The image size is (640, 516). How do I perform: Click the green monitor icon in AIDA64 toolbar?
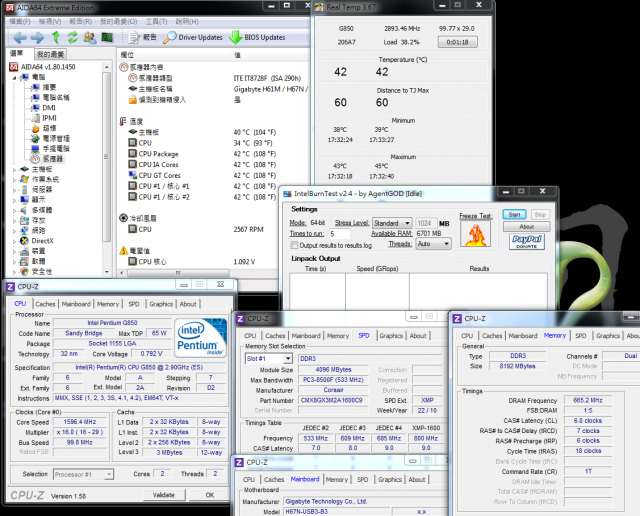click(x=107, y=38)
